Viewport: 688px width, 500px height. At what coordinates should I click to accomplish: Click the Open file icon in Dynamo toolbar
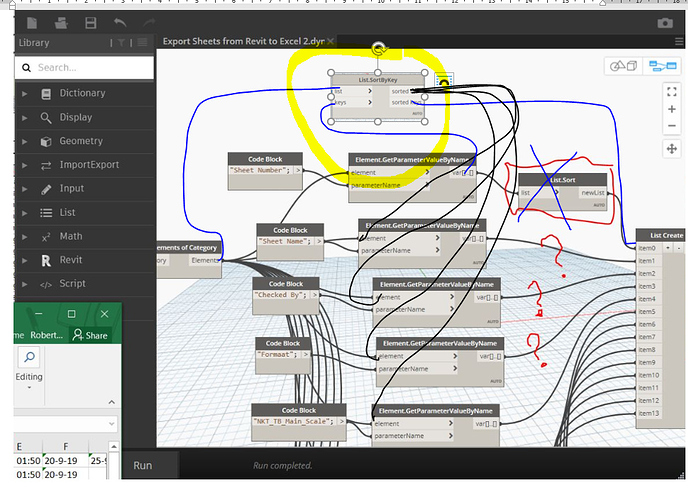tap(61, 23)
